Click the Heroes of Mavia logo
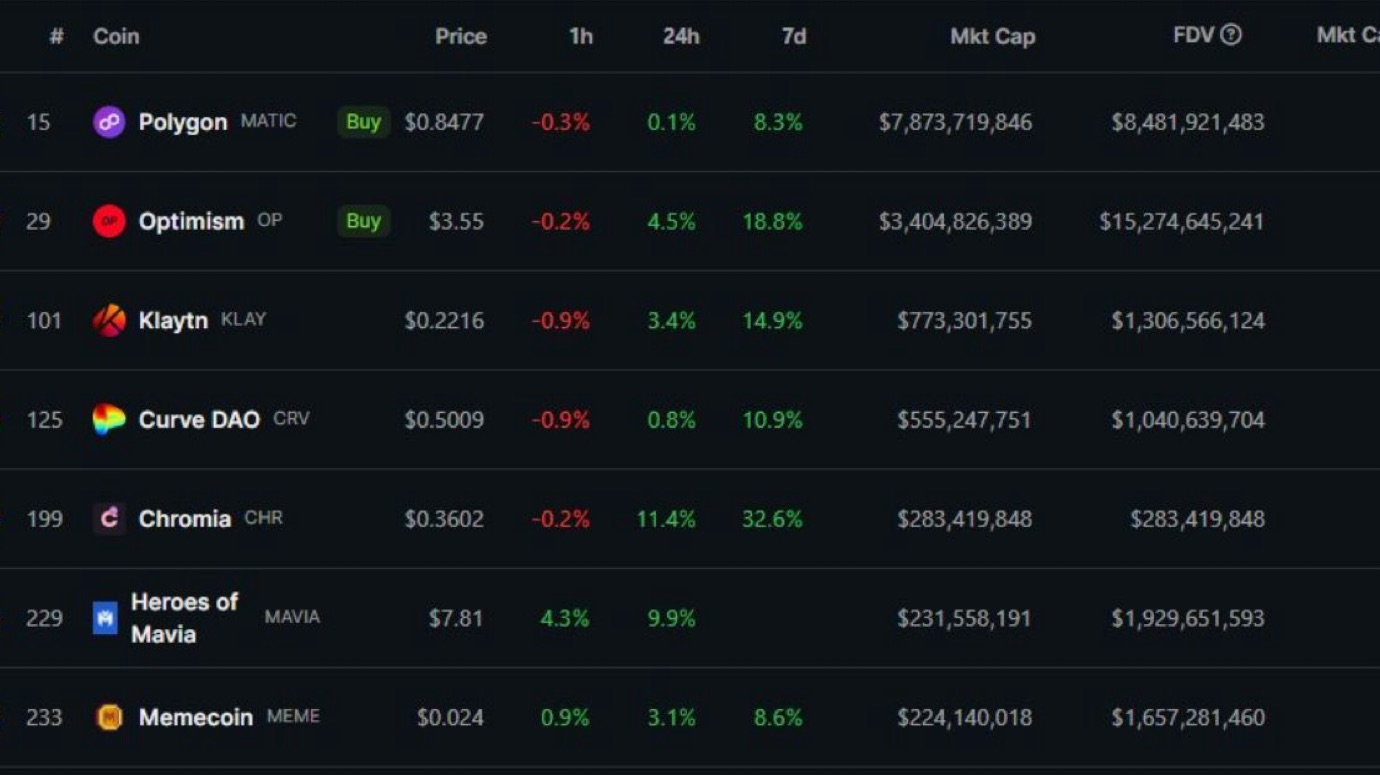Viewport: 1380px width, 775px height. coord(105,618)
